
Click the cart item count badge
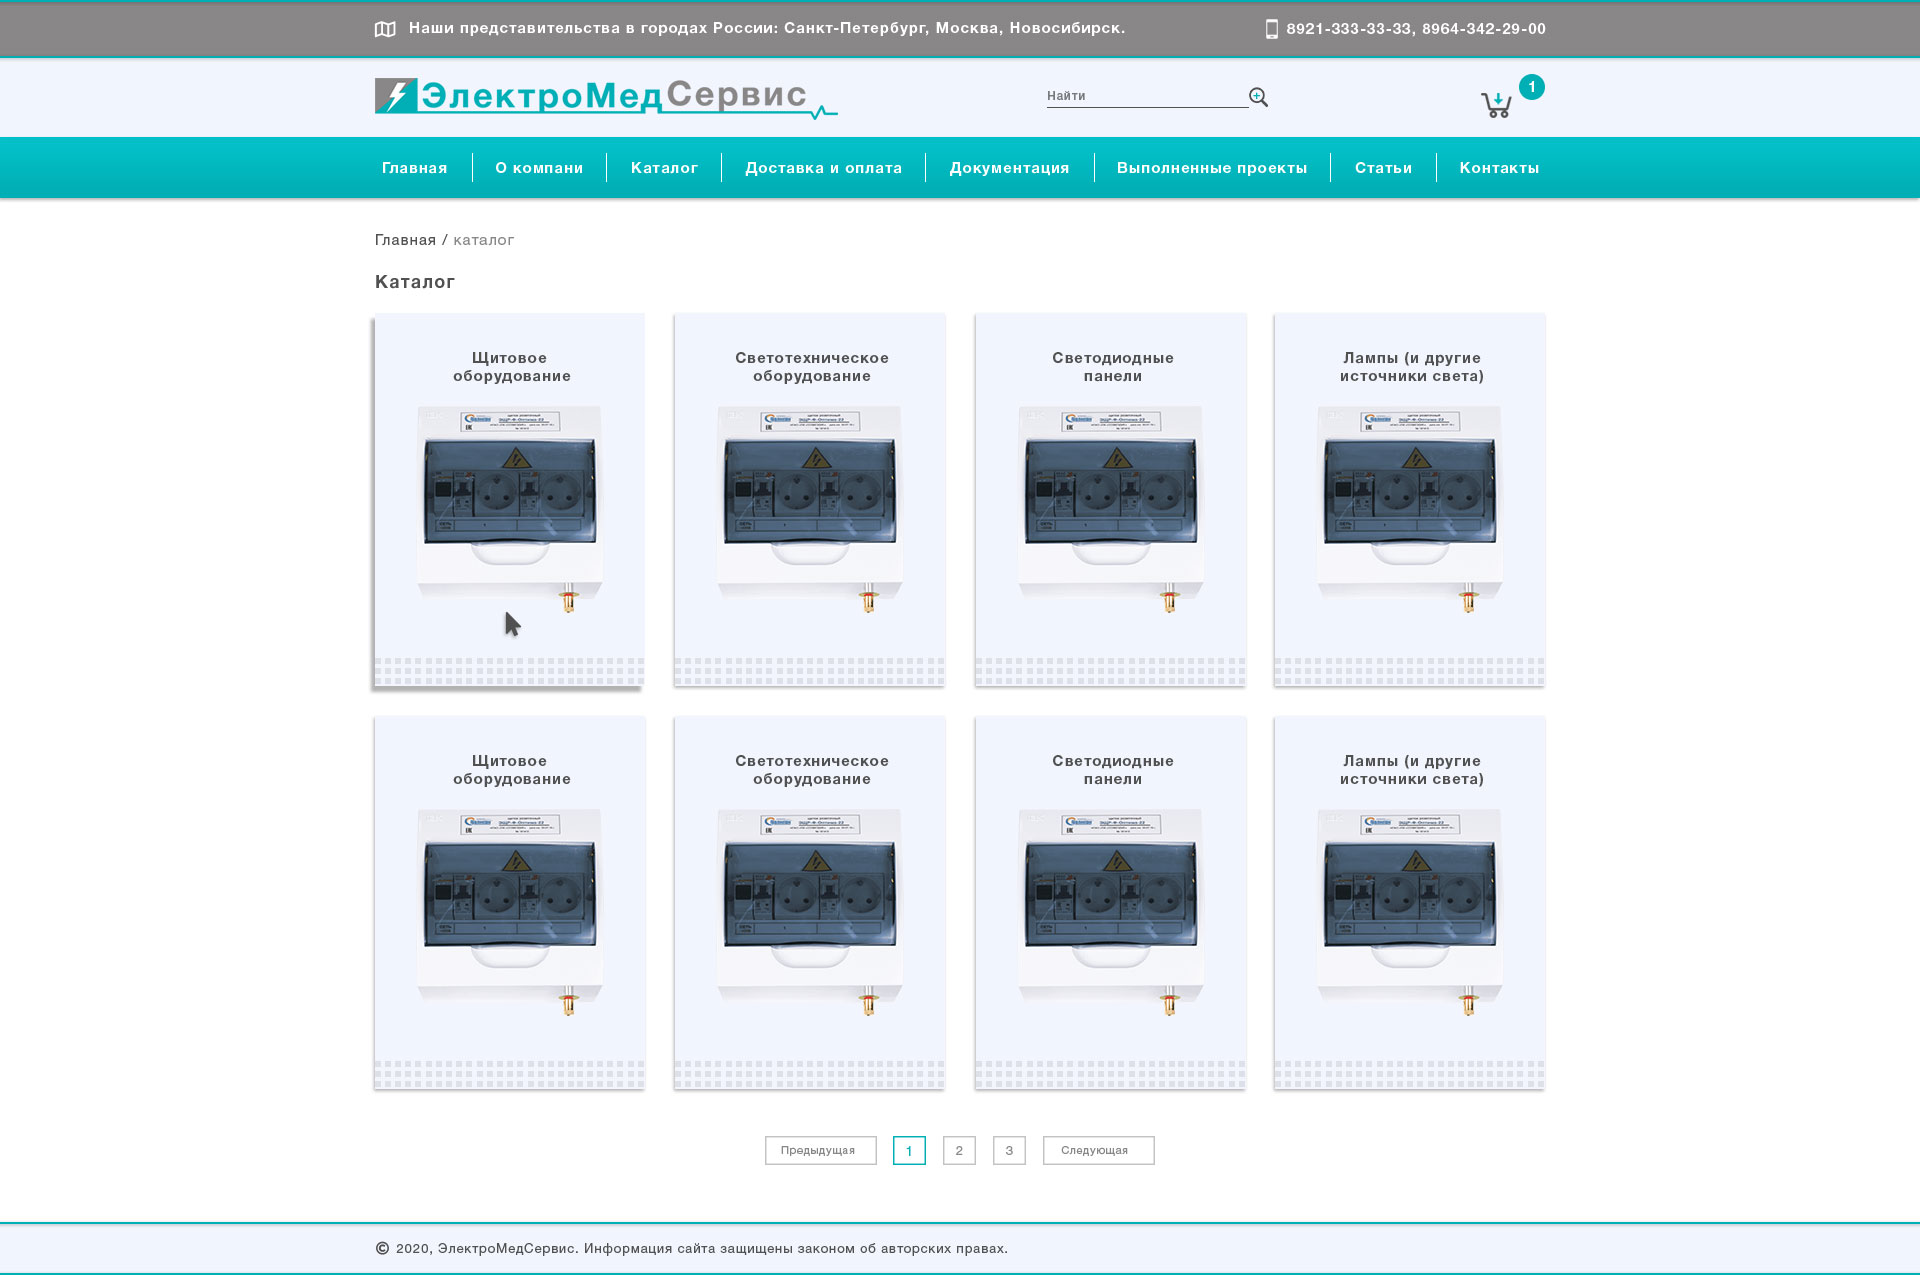pyautogui.click(x=1531, y=87)
